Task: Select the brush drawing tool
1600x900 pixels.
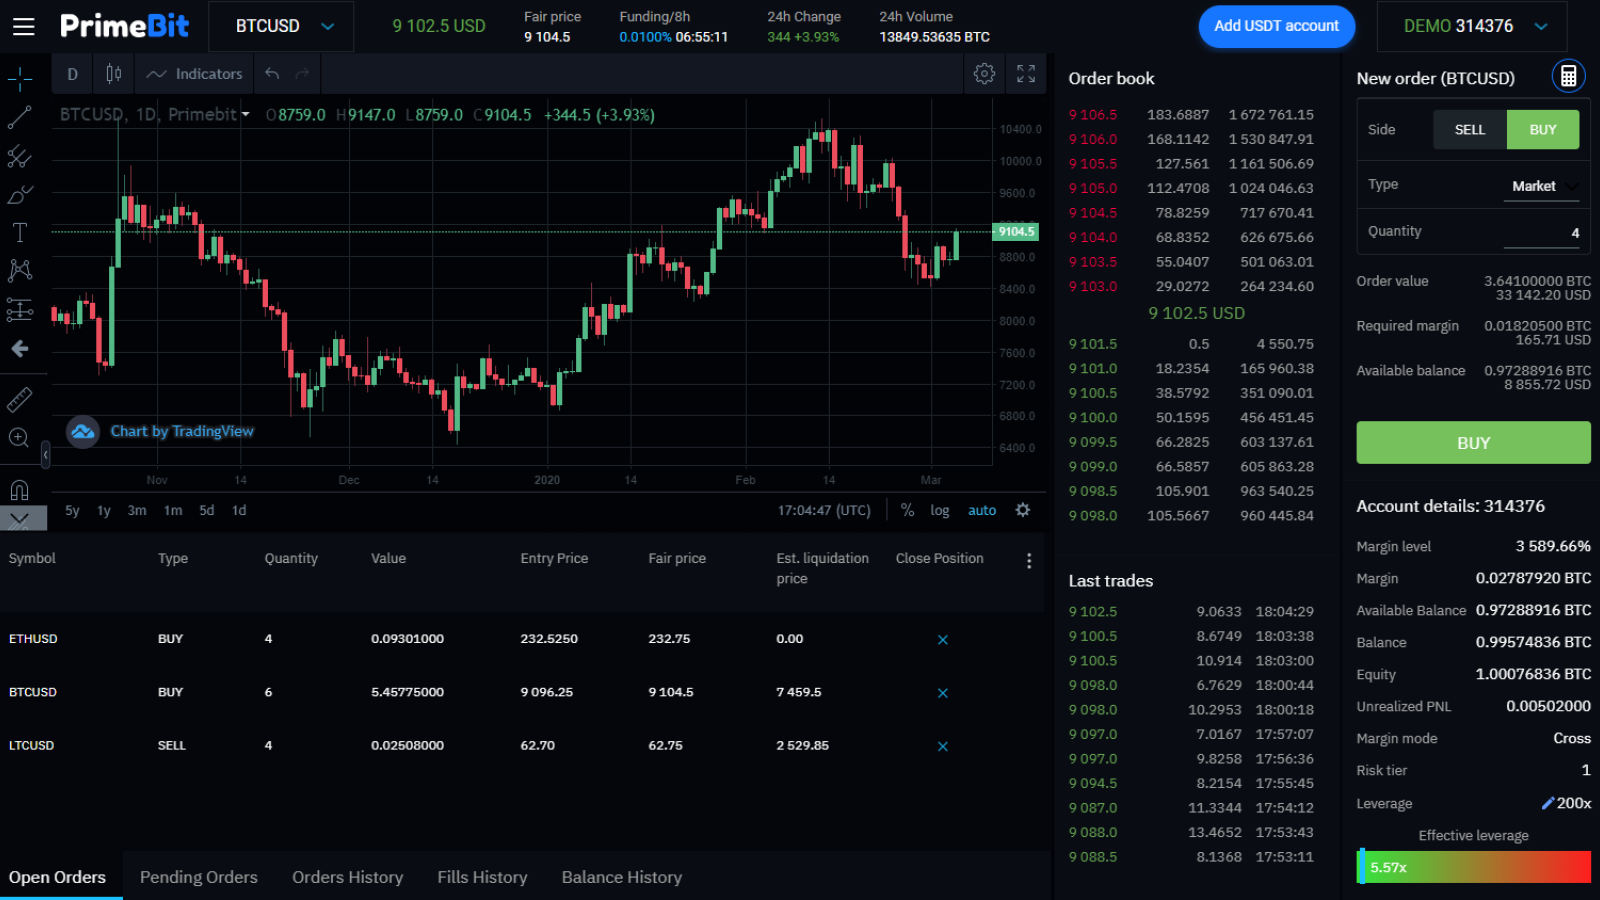Action: (20, 194)
